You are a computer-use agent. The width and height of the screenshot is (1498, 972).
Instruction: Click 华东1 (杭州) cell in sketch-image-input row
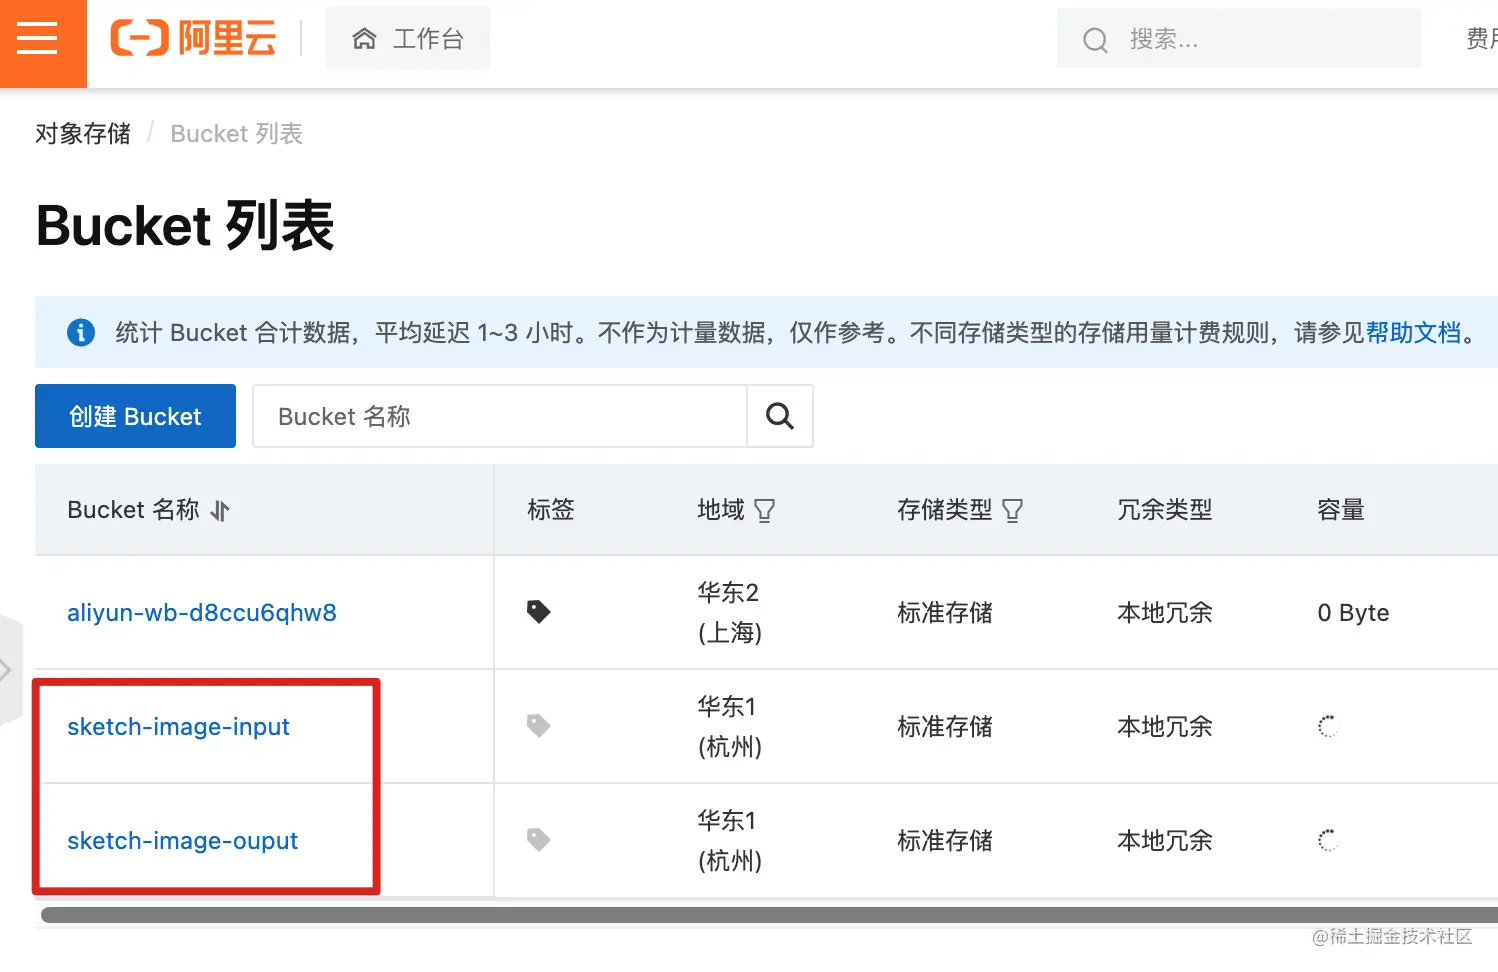730,727
